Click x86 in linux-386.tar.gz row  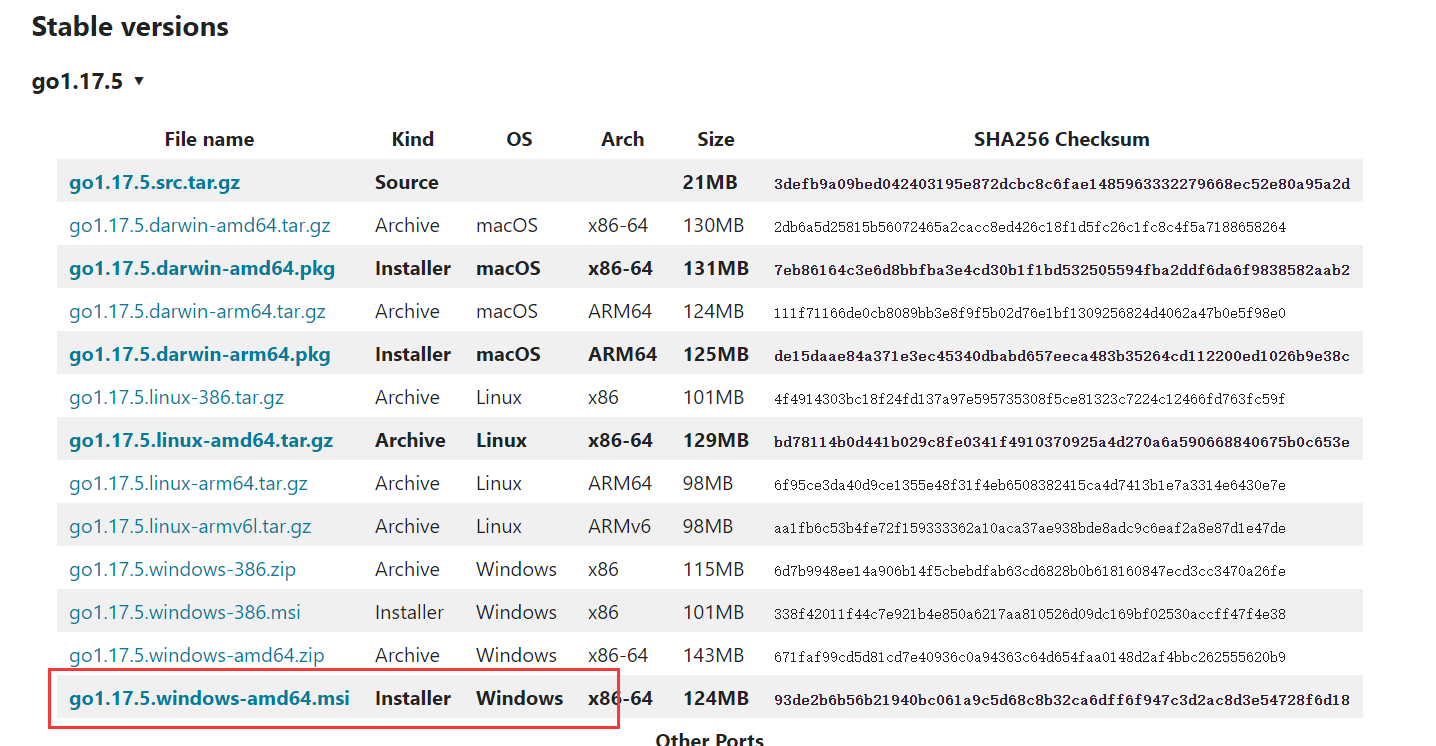click(x=603, y=398)
